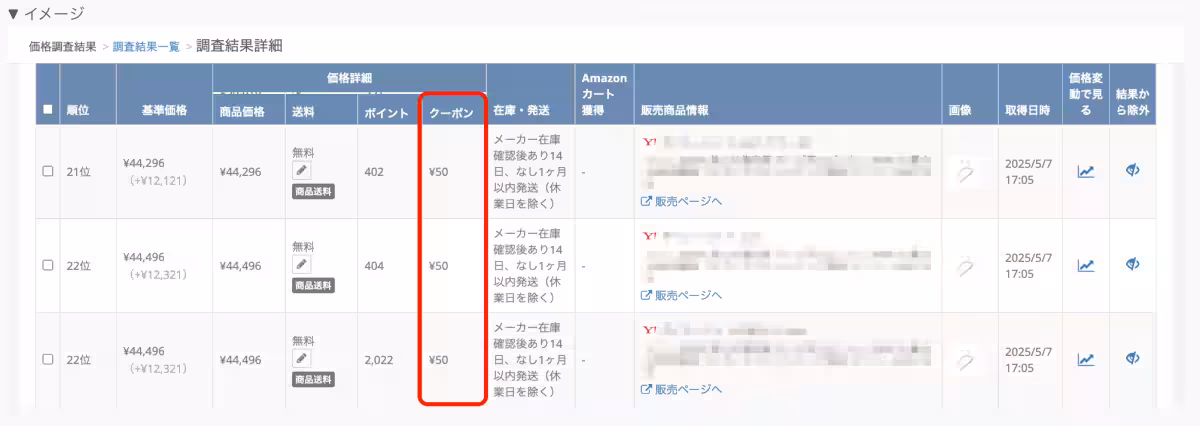This screenshot has height=426, width=1200.
Task: Exclude the rank 21 result using eye icon
Action: point(1133,171)
